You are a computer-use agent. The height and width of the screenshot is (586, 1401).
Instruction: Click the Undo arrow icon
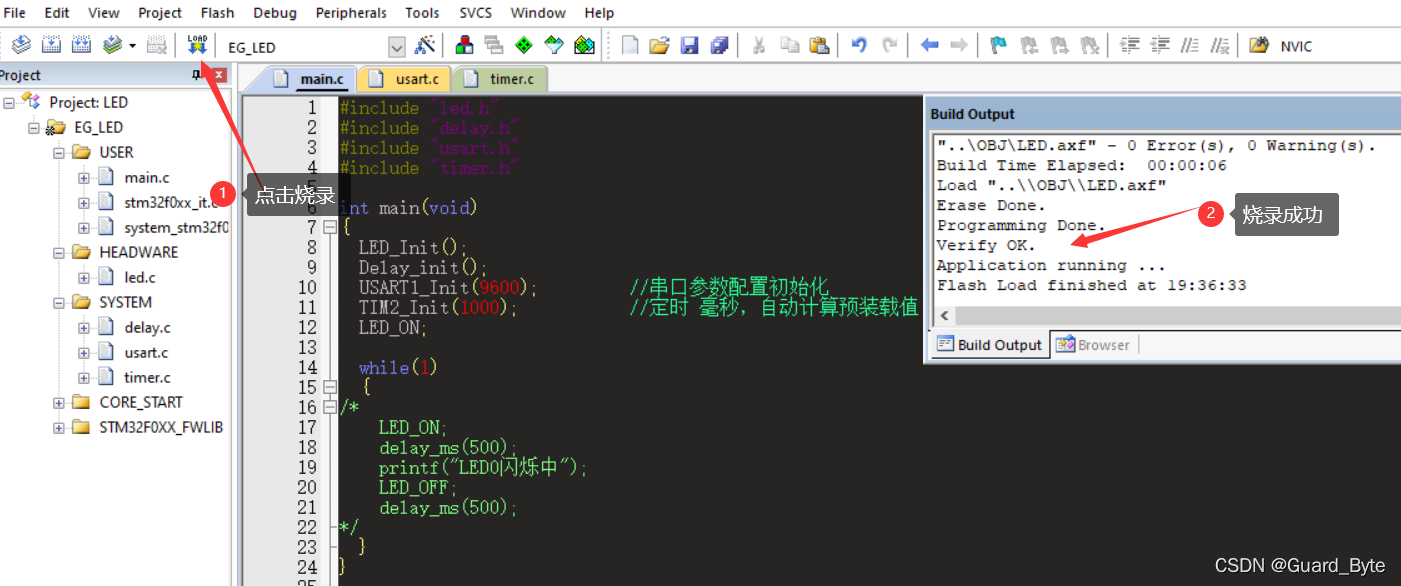pyautogui.click(x=859, y=45)
